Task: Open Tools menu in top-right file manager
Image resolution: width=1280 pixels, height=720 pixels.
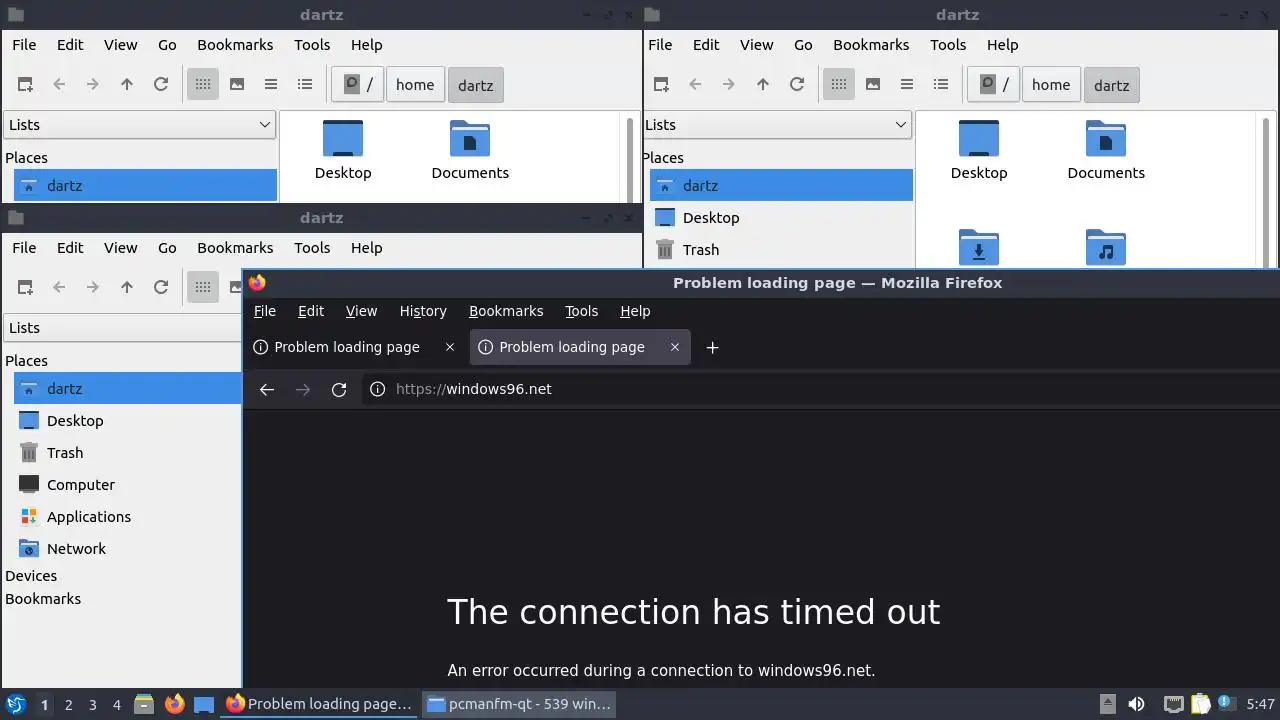Action: coord(948,45)
